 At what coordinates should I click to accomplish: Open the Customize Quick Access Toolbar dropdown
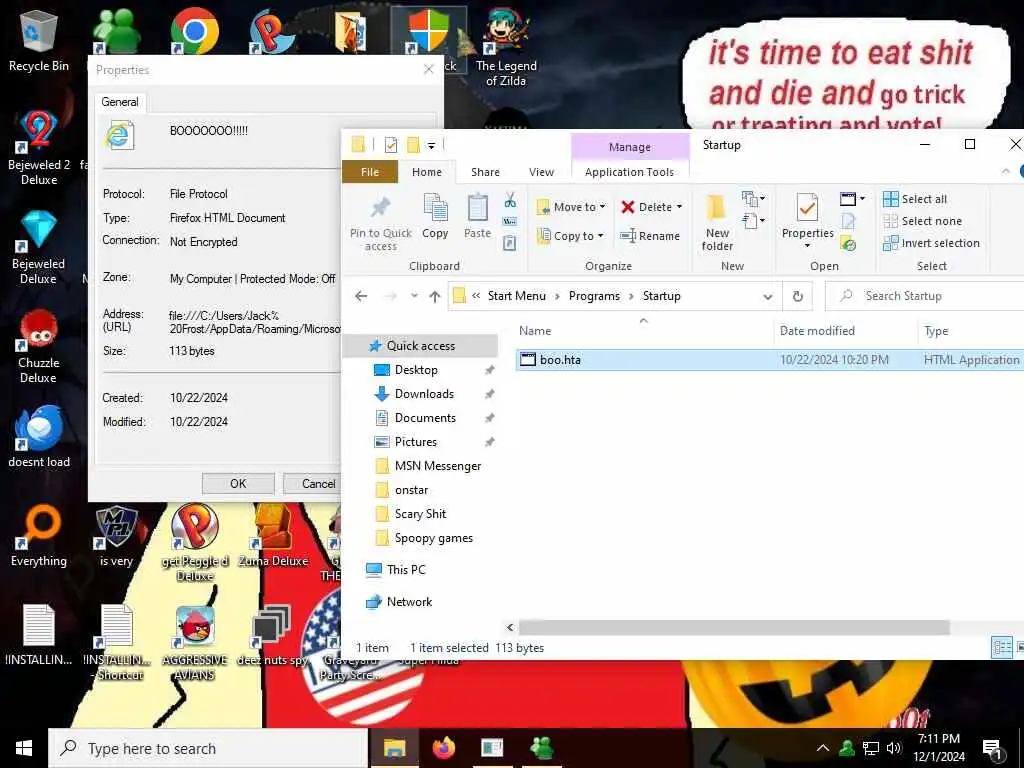pyautogui.click(x=431, y=145)
